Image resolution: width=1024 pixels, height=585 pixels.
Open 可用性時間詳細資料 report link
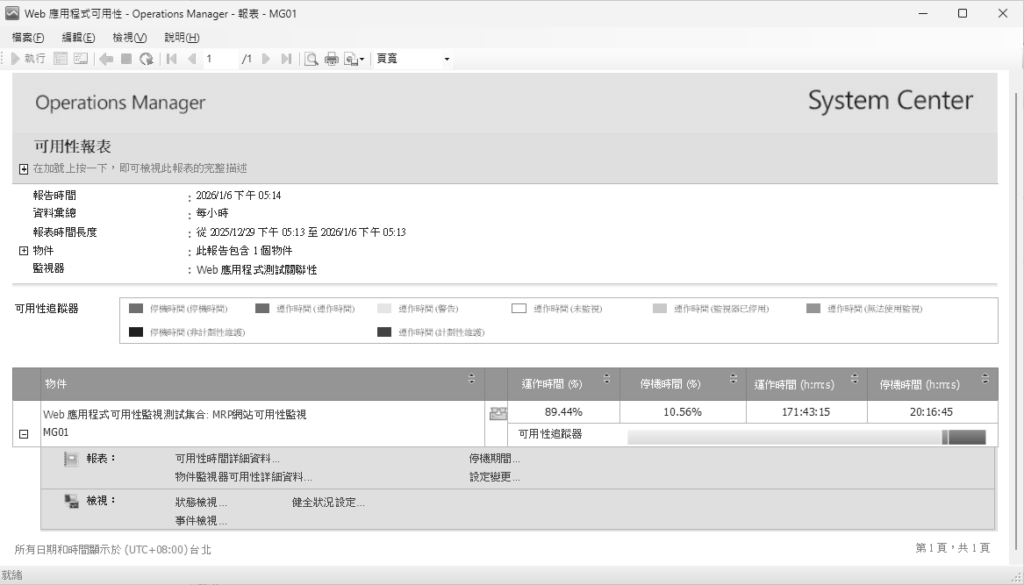227,458
